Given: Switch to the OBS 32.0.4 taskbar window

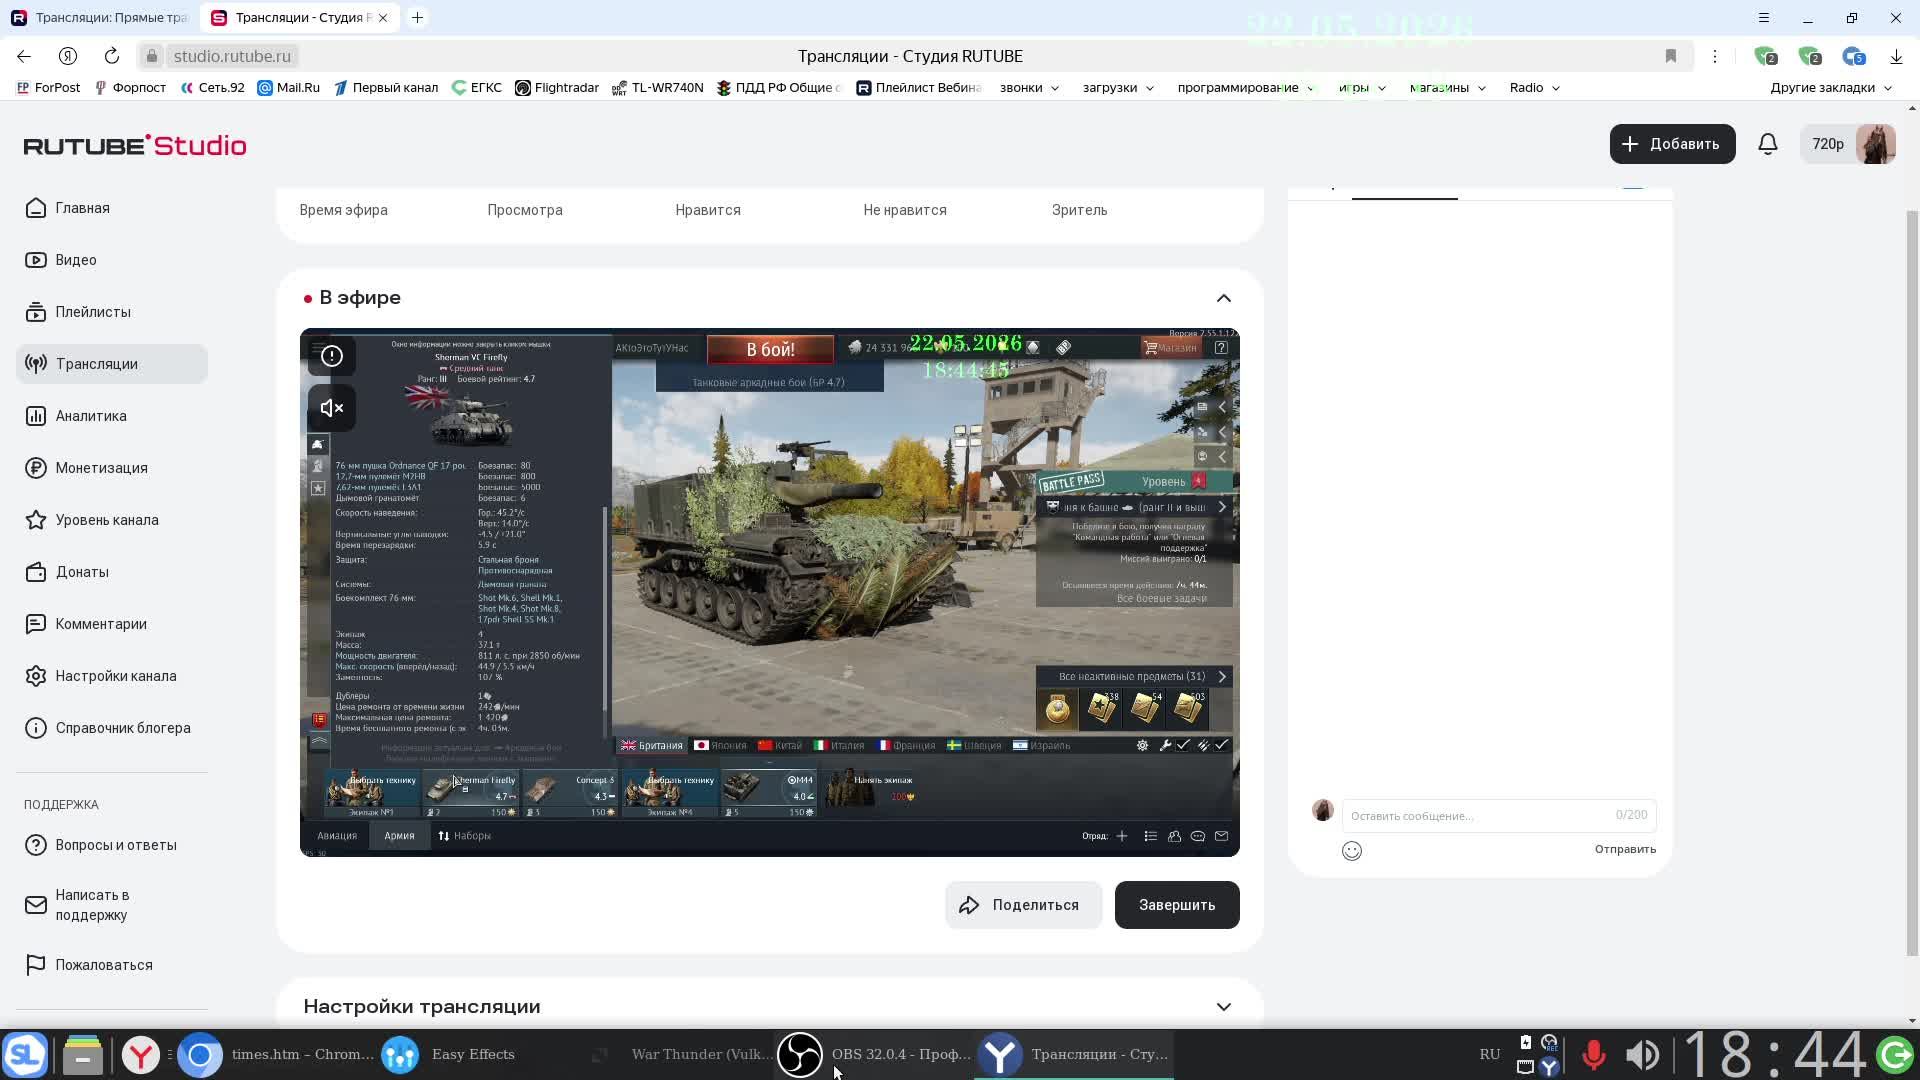Looking at the screenshot, I should click(874, 1055).
